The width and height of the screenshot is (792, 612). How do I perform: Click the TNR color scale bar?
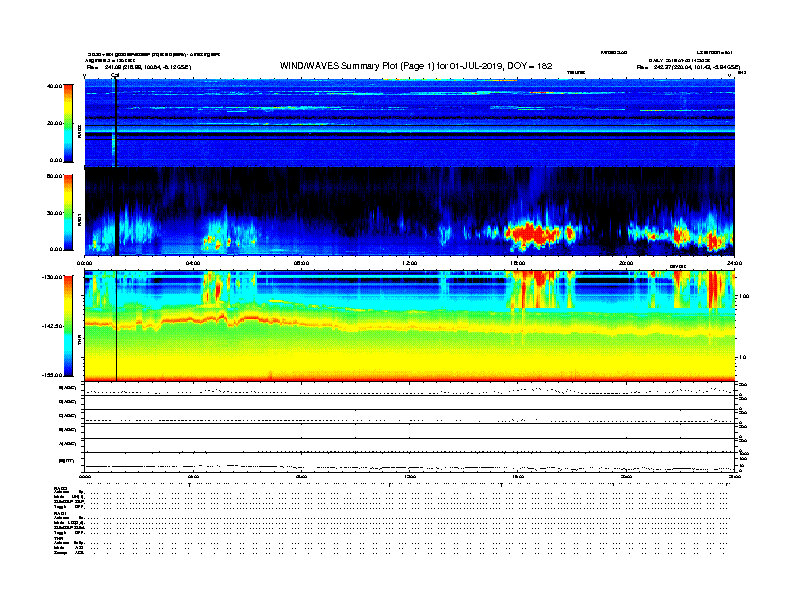[x=68, y=326]
